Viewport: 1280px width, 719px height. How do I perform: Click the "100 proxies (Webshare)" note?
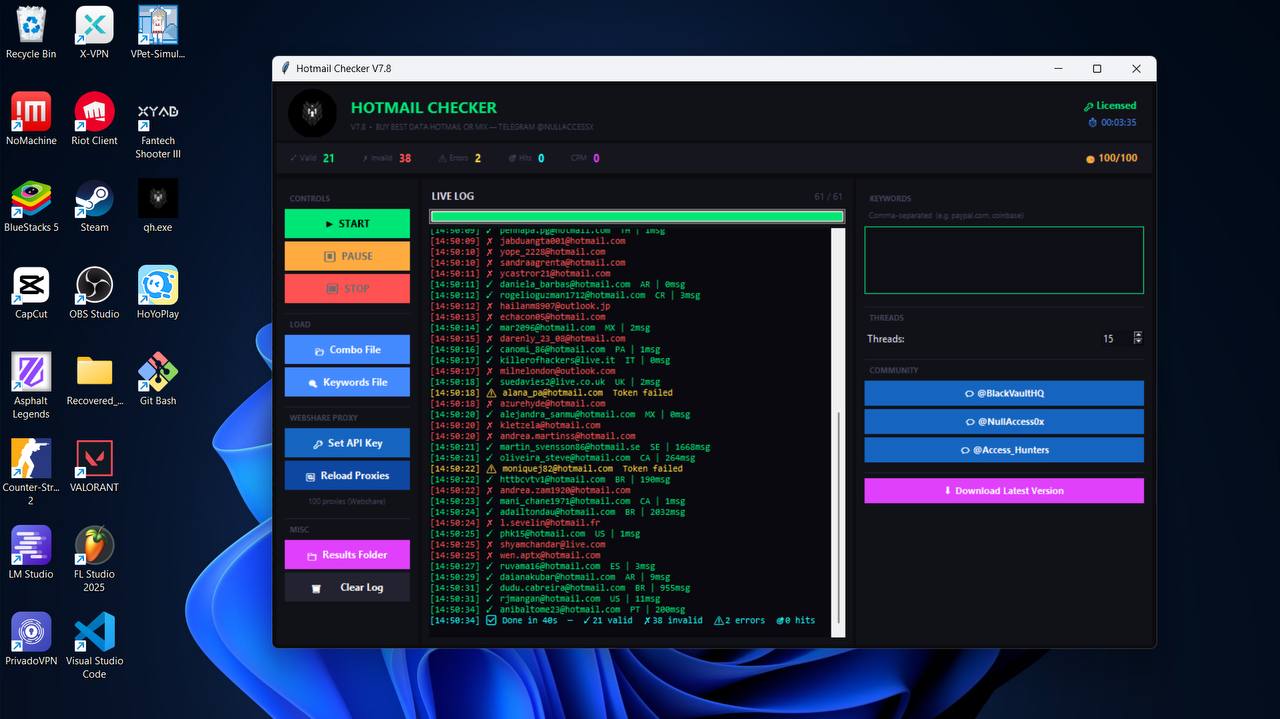347,501
